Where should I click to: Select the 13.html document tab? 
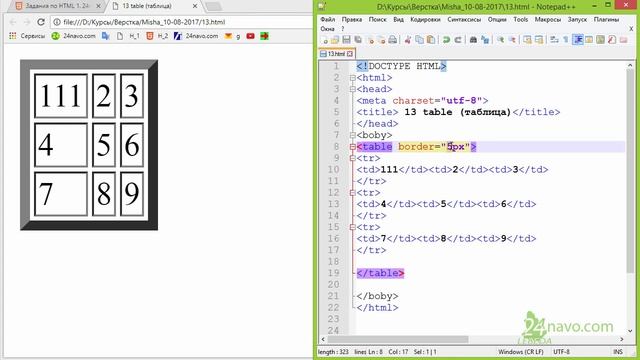[x=336, y=53]
